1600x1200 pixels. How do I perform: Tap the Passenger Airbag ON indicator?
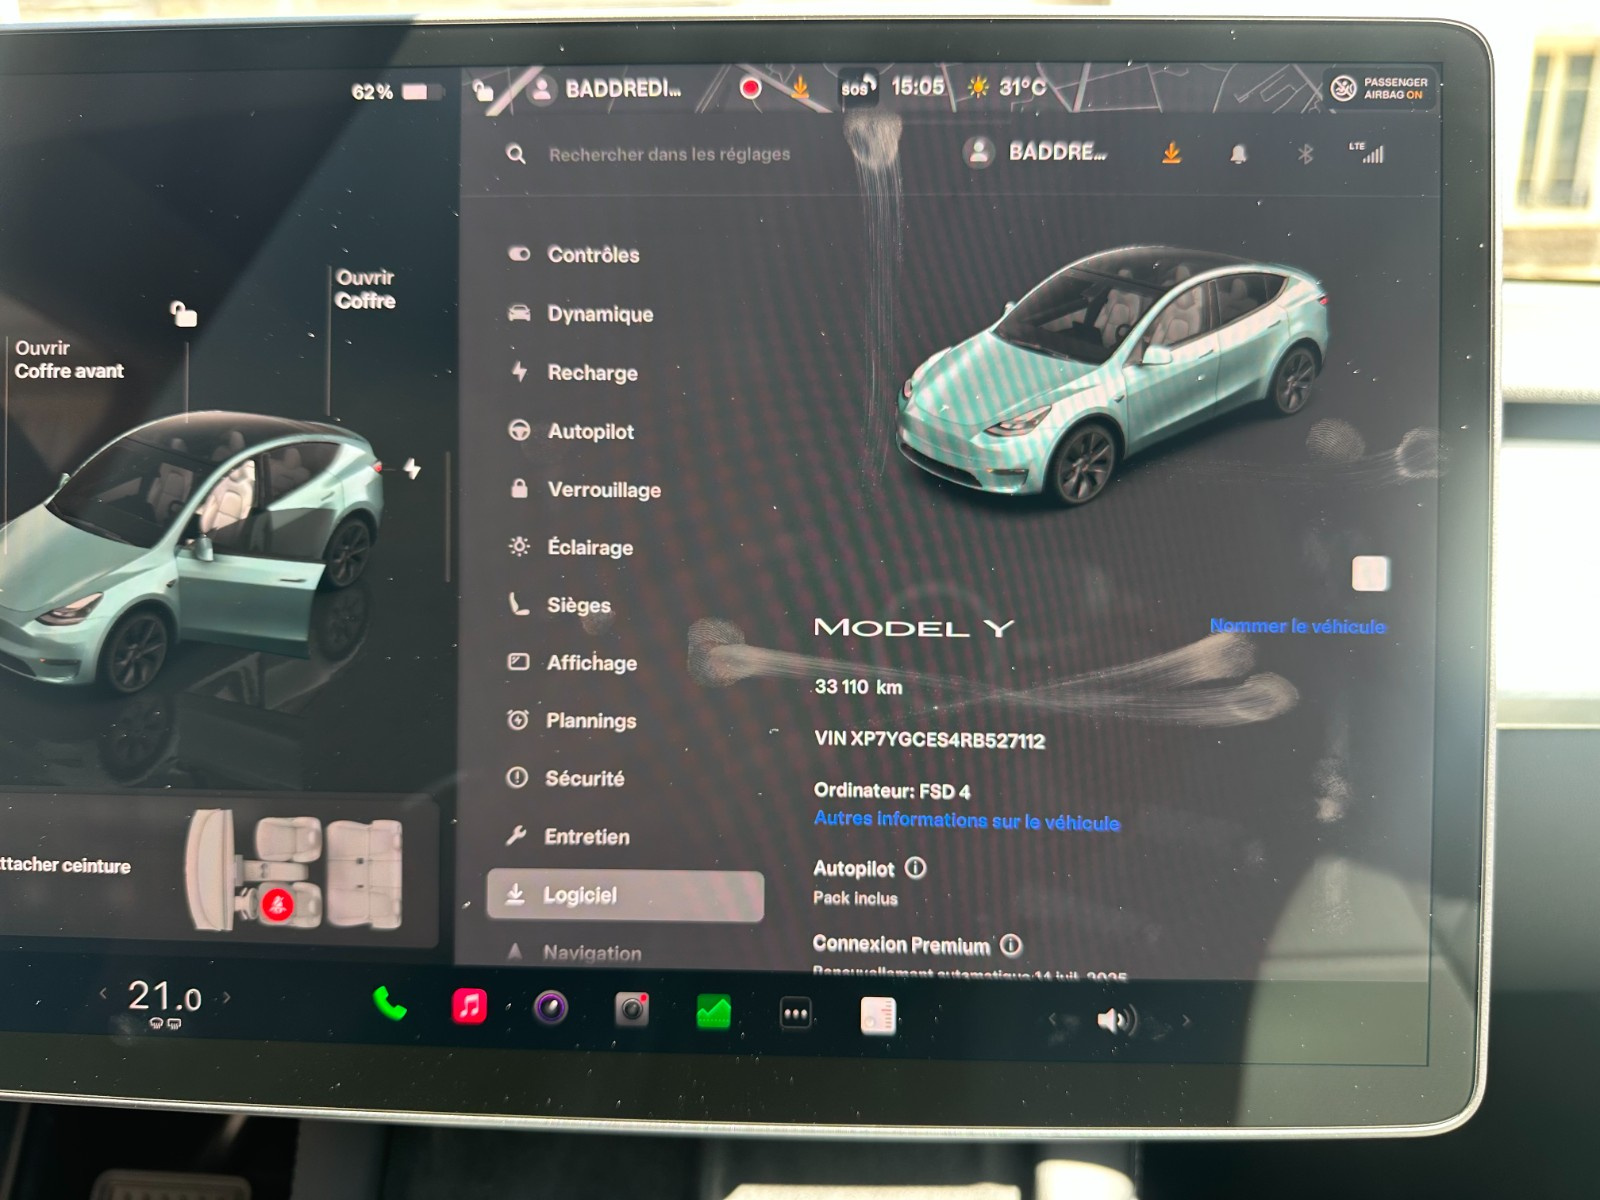point(1380,88)
